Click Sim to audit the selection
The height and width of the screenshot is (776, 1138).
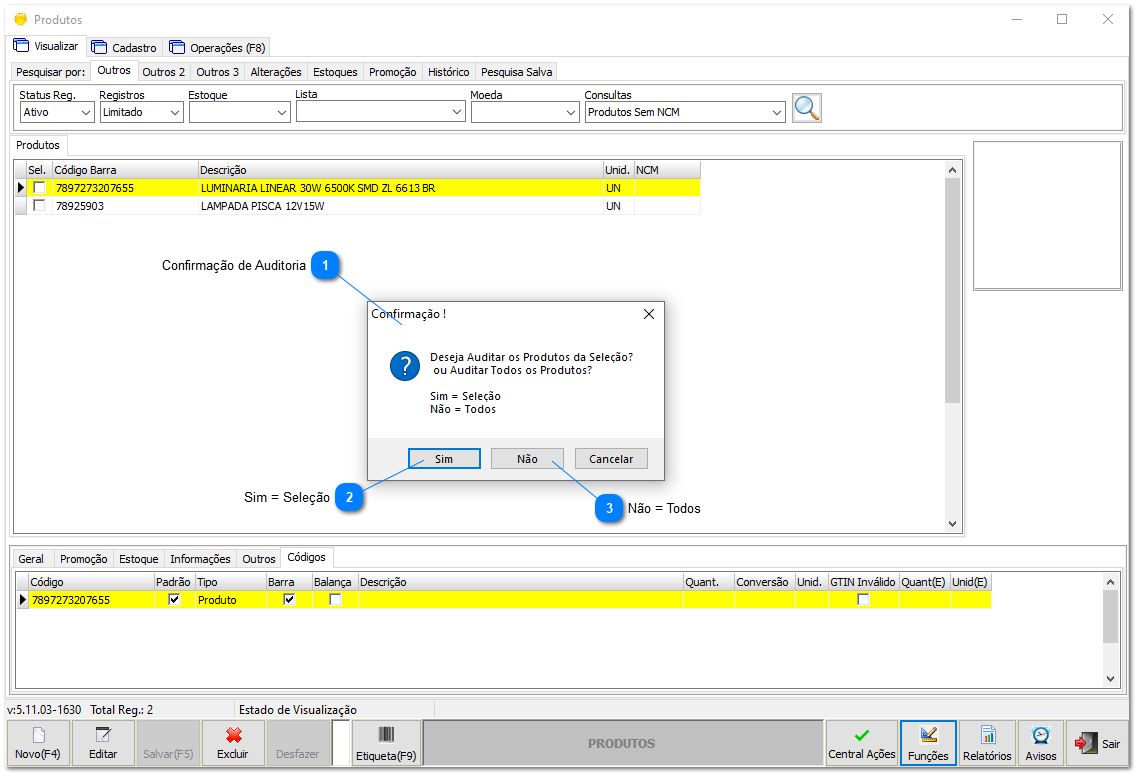[x=444, y=458]
